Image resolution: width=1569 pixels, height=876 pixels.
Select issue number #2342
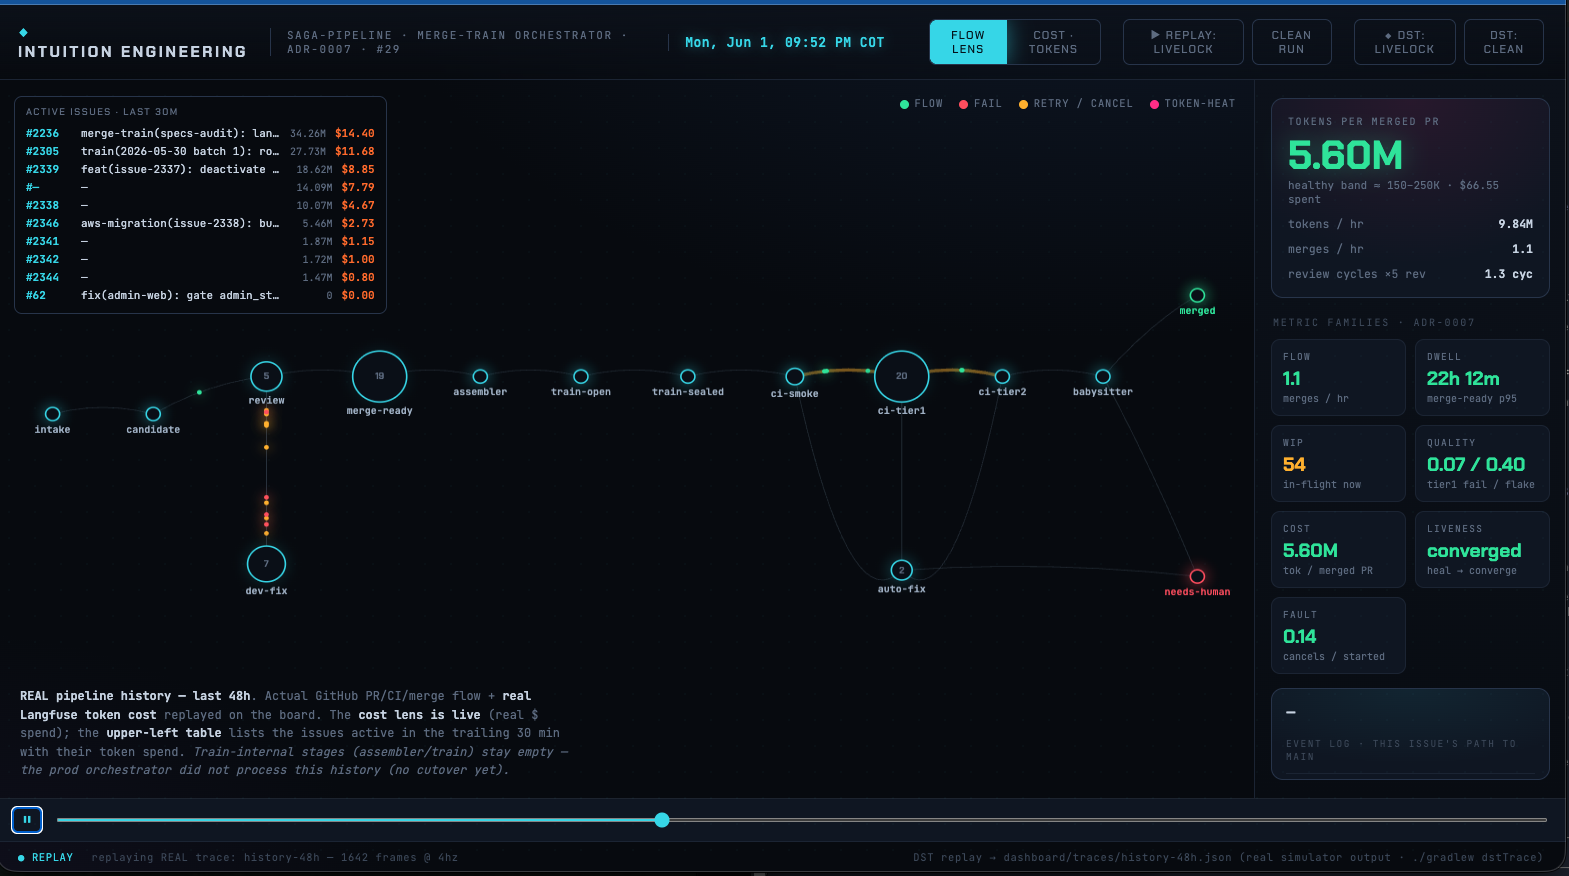pos(42,259)
